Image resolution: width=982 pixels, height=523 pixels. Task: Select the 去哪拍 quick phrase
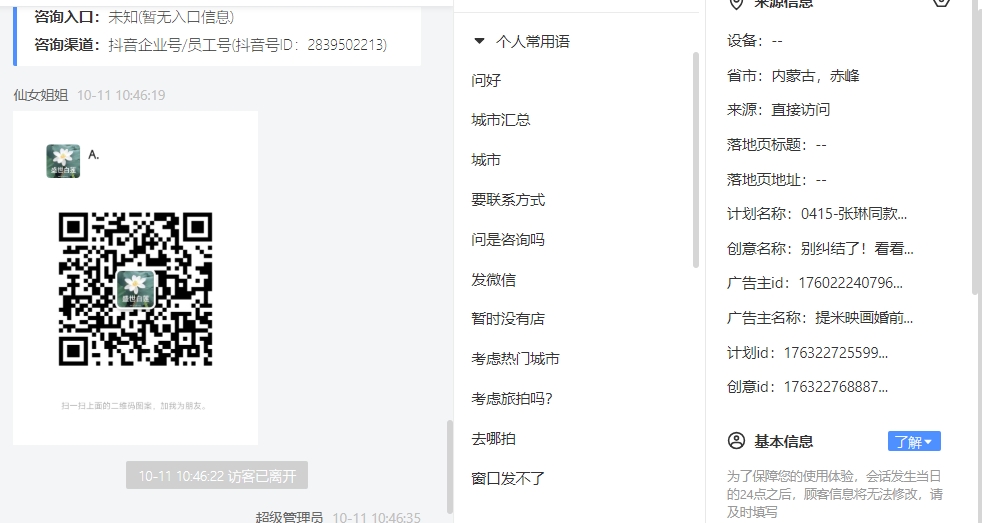point(494,438)
